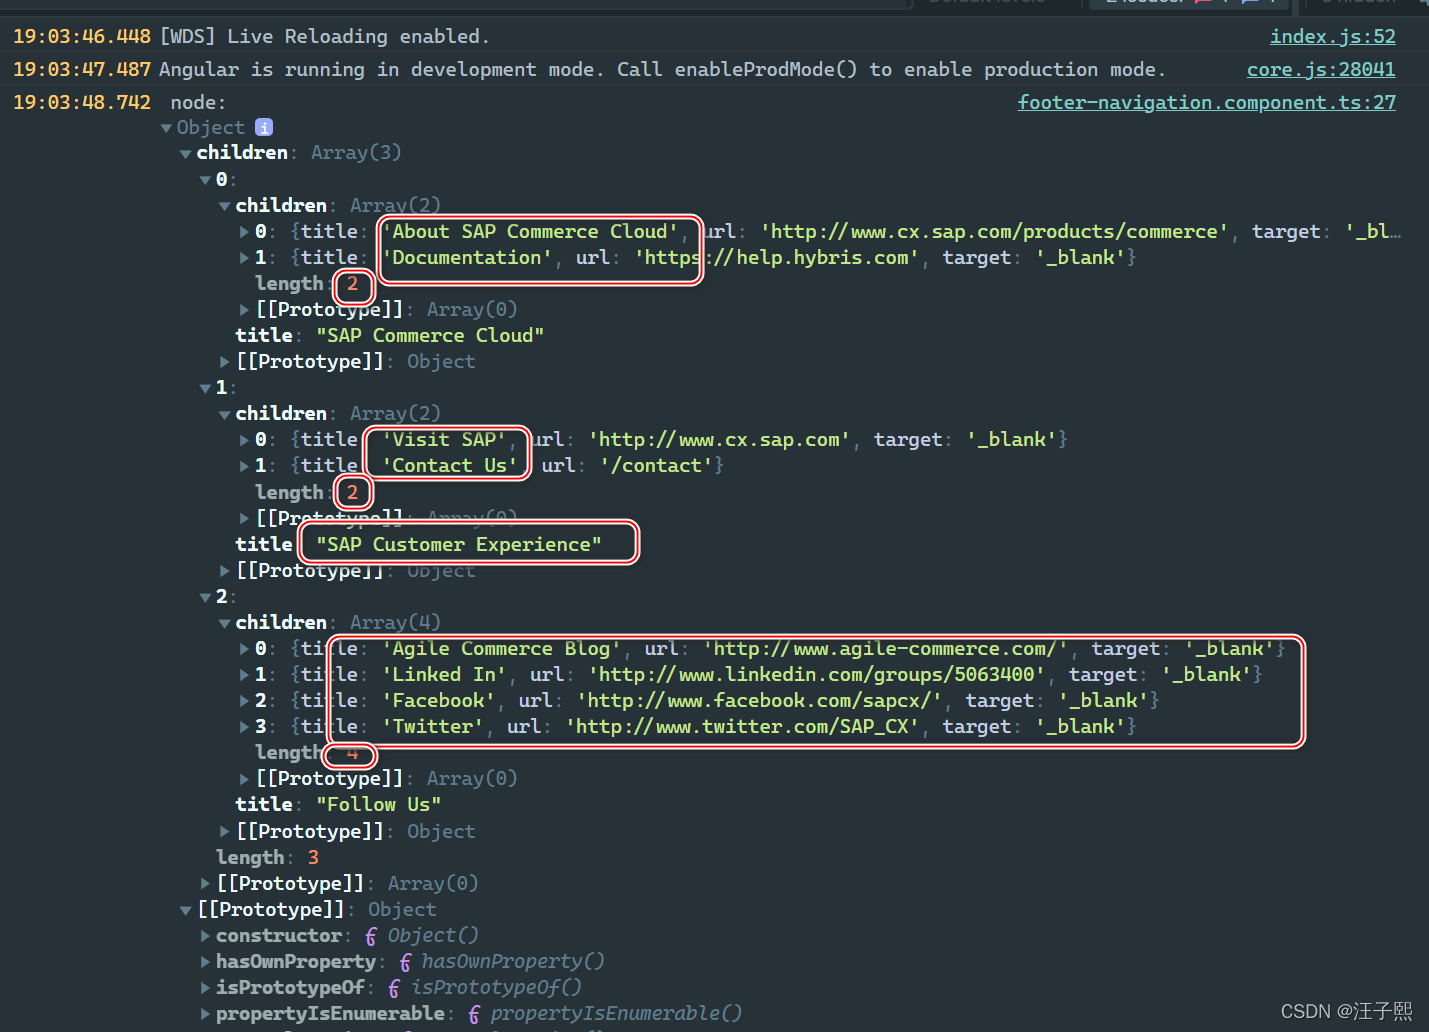This screenshot has width=1429, height=1032.
Task: Collapse children Array(2) under SAP Commerce Cloud
Action: click(x=225, y=206)
